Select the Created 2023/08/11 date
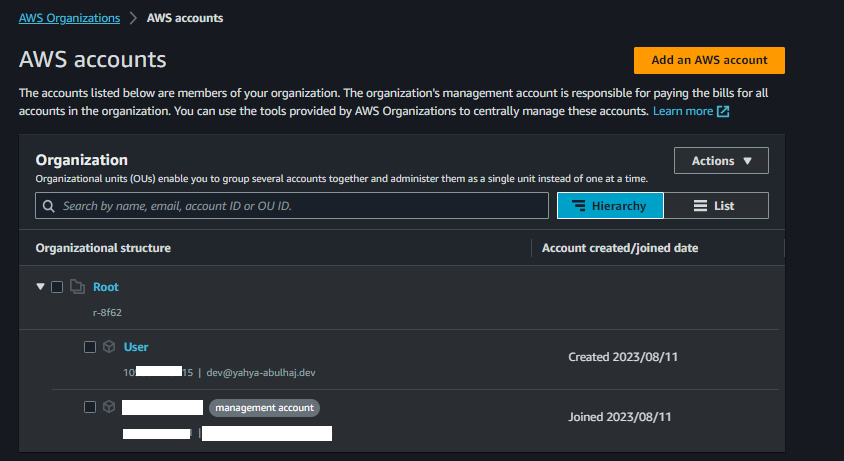The image size is (844, 461). (623, 357)
